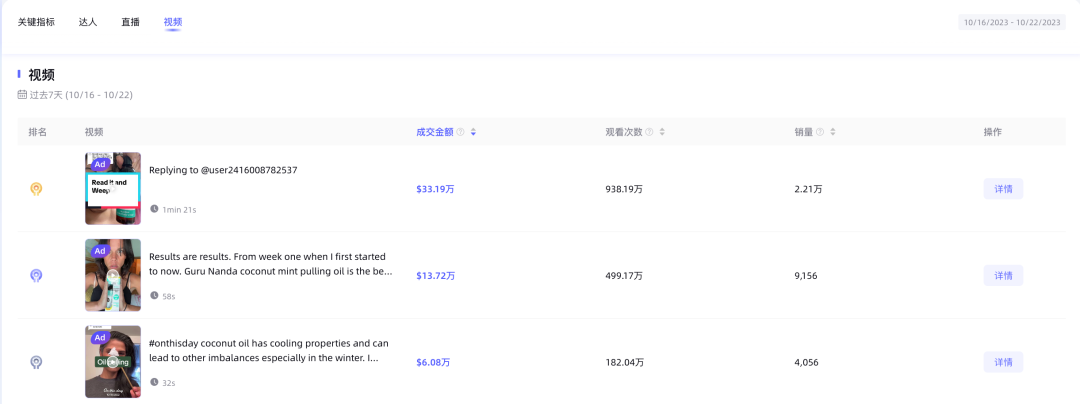The image size is (1080, 404).
Task: Click the 观看次数 help question-mark icon
Action: [x=649, y=132]
